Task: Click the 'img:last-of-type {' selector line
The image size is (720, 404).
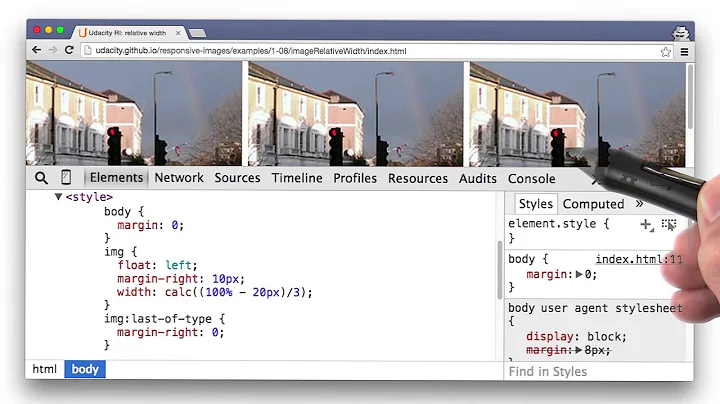Action: point(164,319)
